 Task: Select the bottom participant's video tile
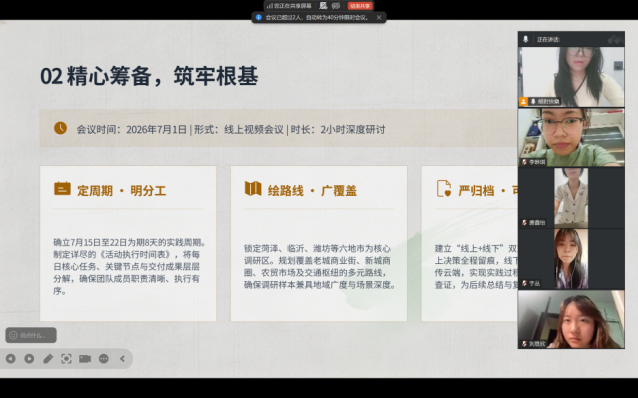coord(571,319)
